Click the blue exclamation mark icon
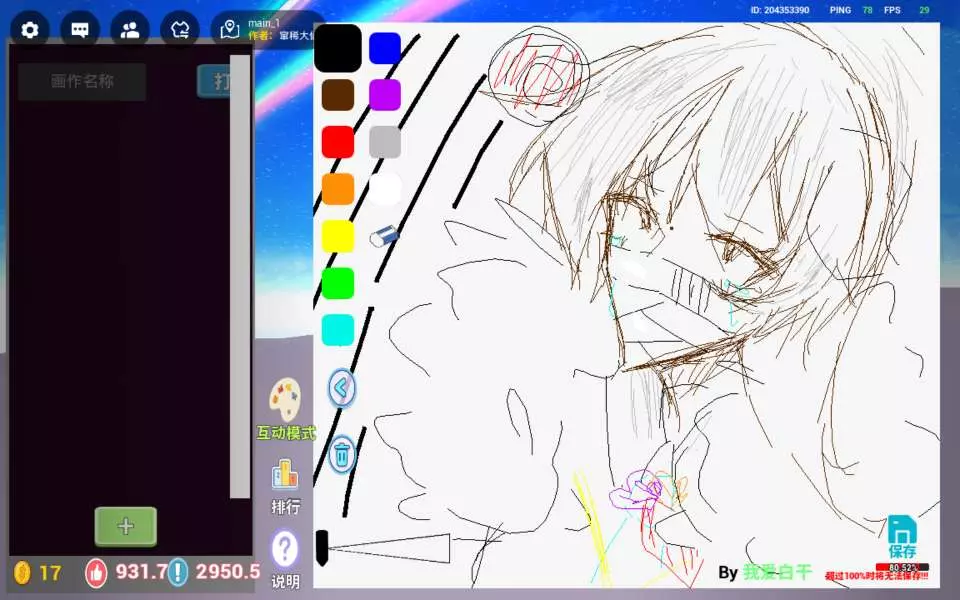 point(178,572)
